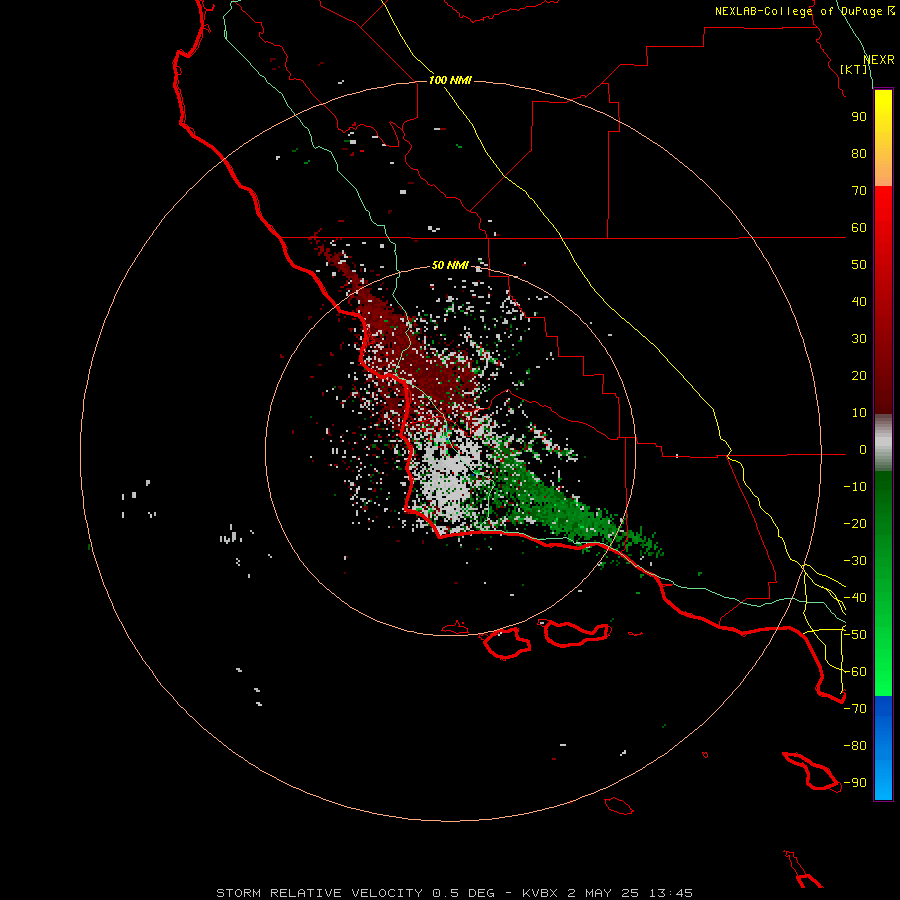Click the "-60" scale value
This screenshot has height=900, width=900.
855,672
